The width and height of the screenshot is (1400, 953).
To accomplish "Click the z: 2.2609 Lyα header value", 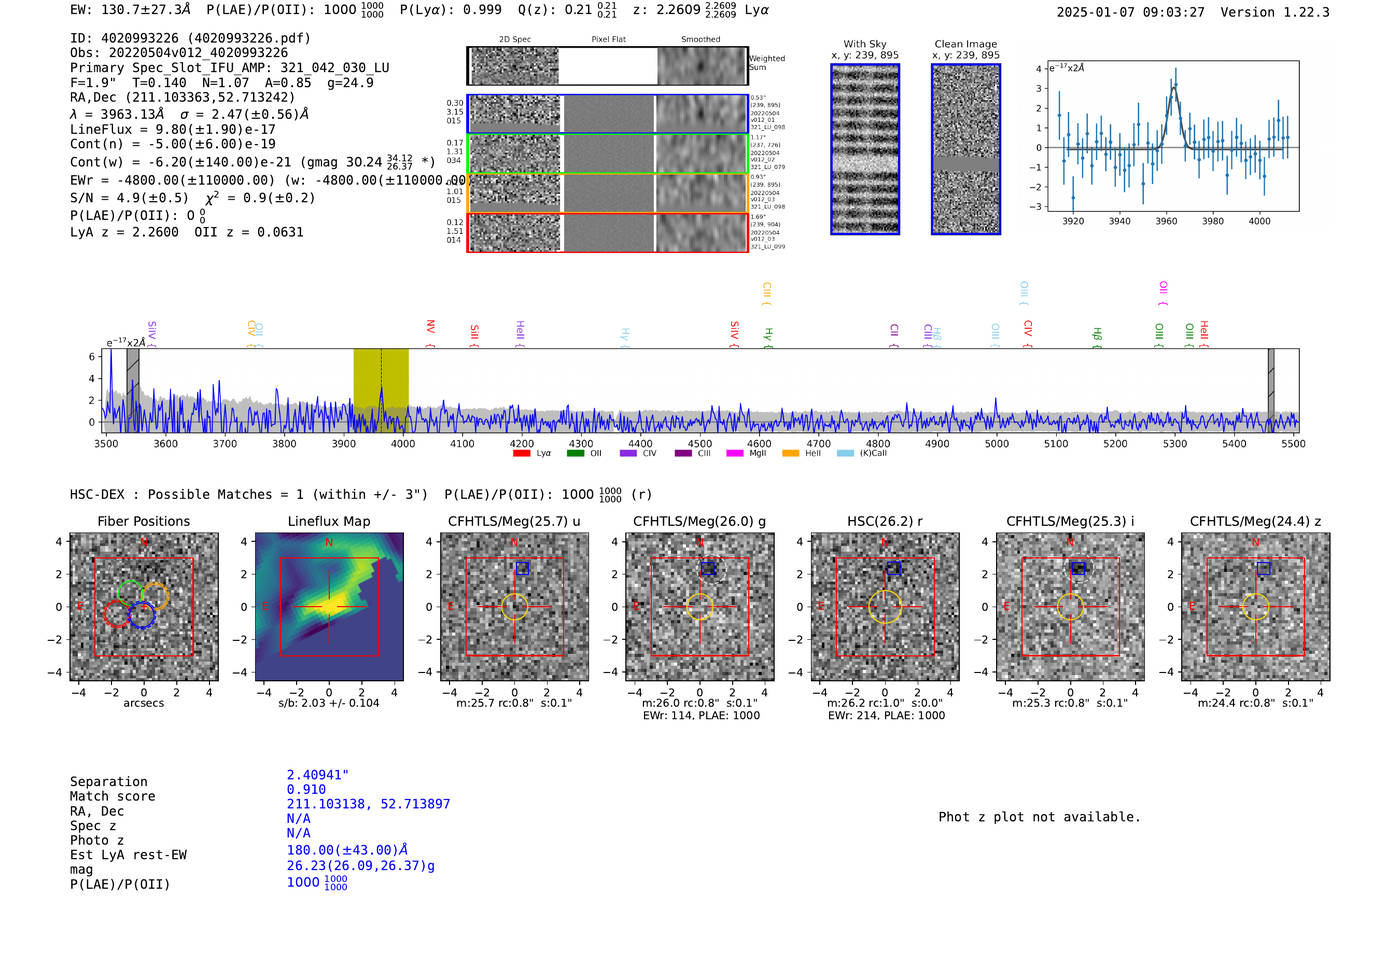I will point(701,10).
